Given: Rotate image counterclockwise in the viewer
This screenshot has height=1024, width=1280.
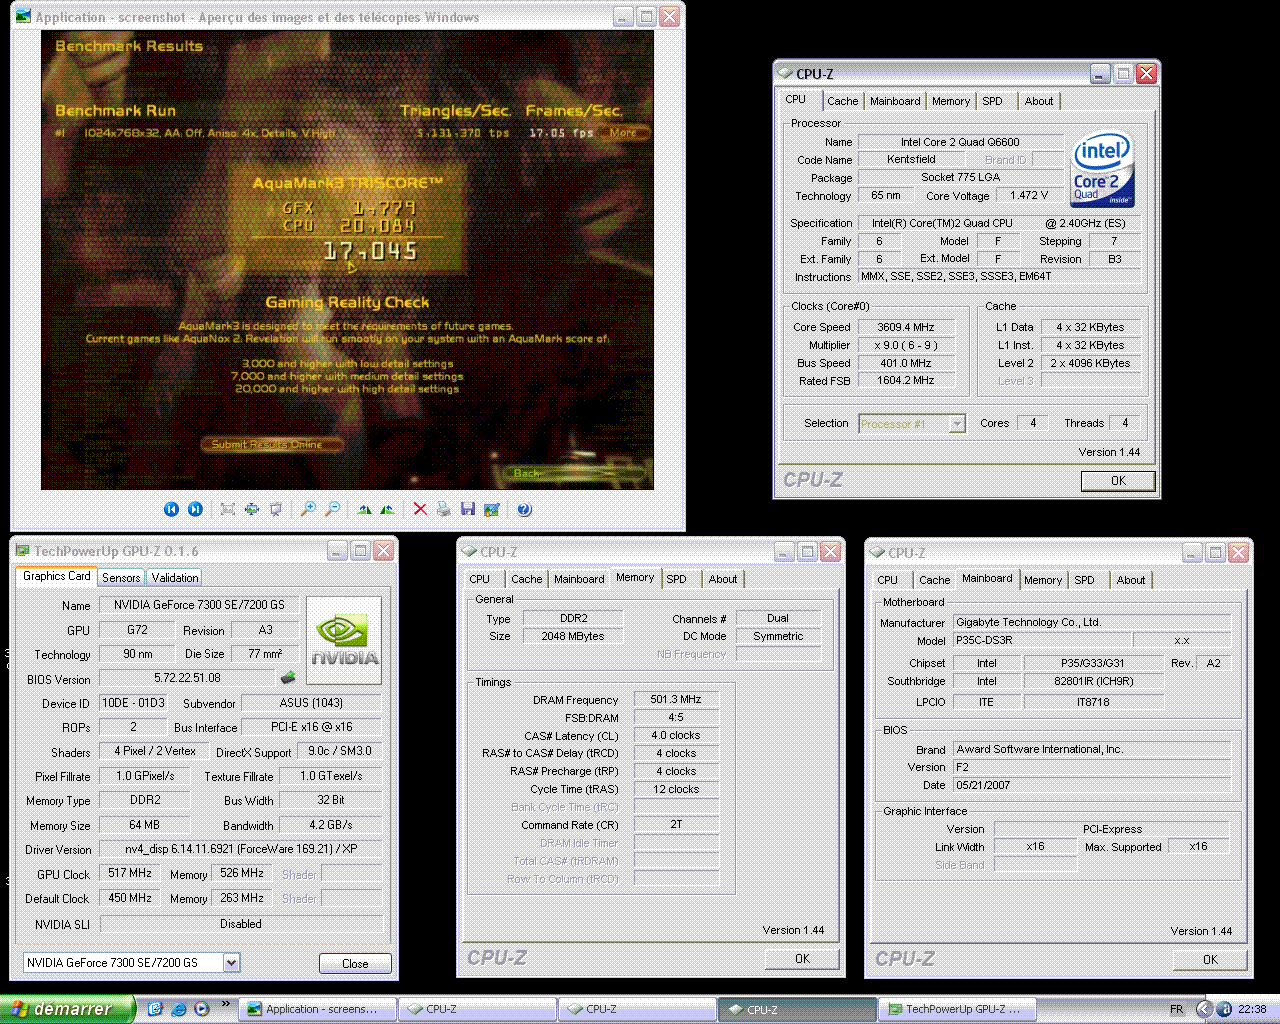Looking at the screenshot, I should click(x=387, y=509).
